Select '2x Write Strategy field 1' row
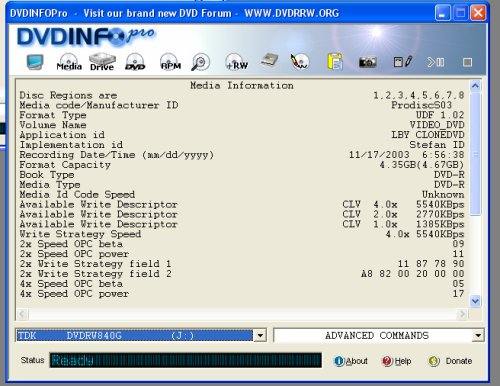This screenshot has width=500, height=386. point(242,264)
